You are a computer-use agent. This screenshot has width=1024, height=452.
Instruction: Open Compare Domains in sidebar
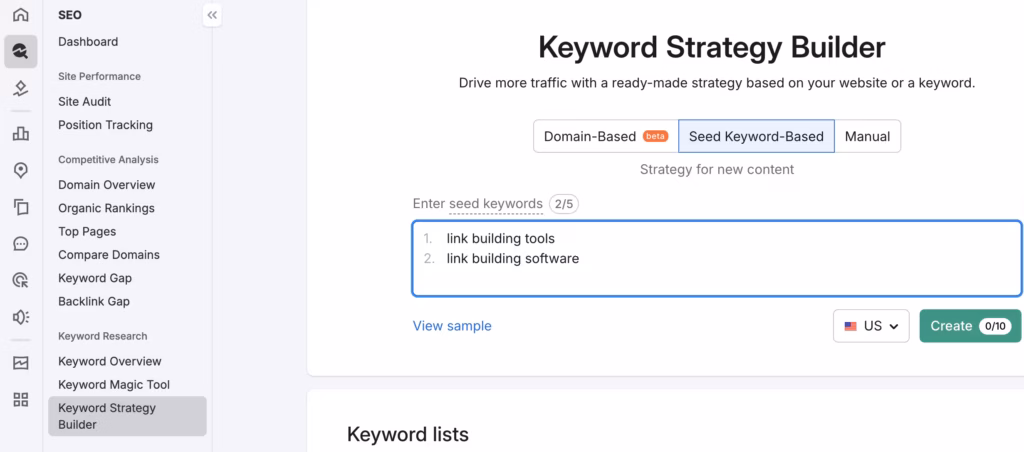pos(109,255)
